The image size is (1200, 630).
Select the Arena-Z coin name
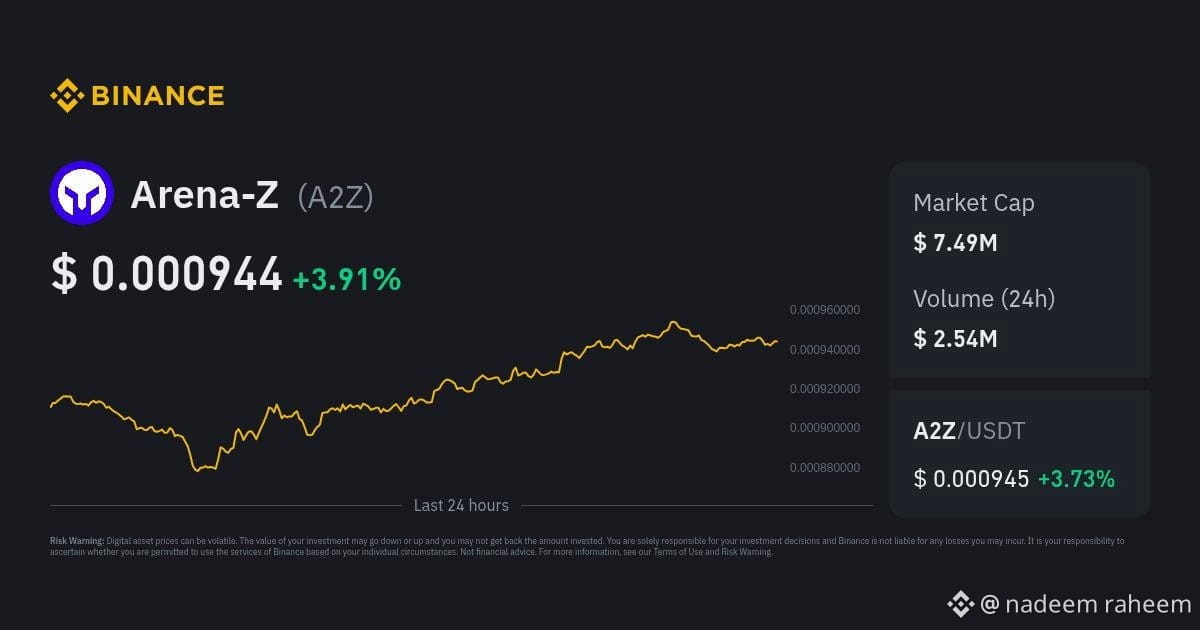[x=204, y=195]
